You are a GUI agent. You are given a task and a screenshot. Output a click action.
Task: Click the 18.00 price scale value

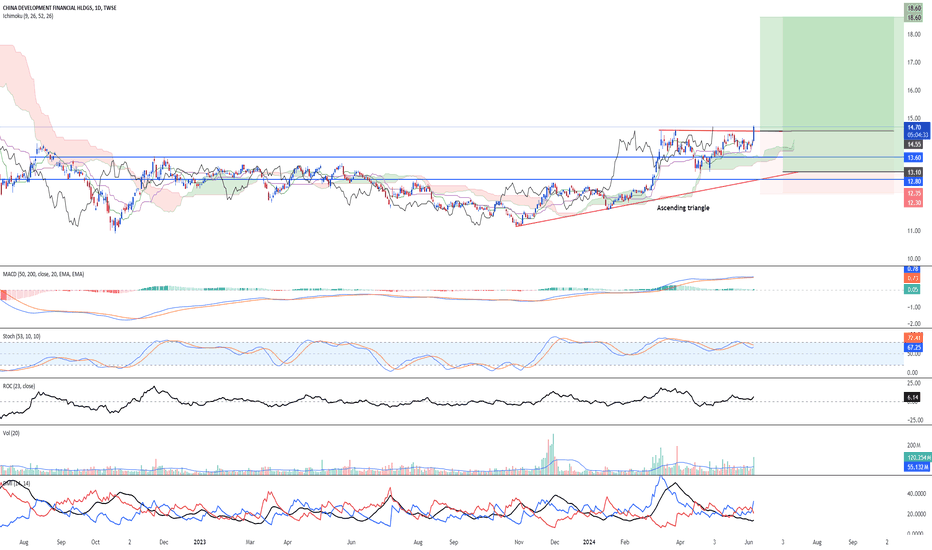(914, 34)
